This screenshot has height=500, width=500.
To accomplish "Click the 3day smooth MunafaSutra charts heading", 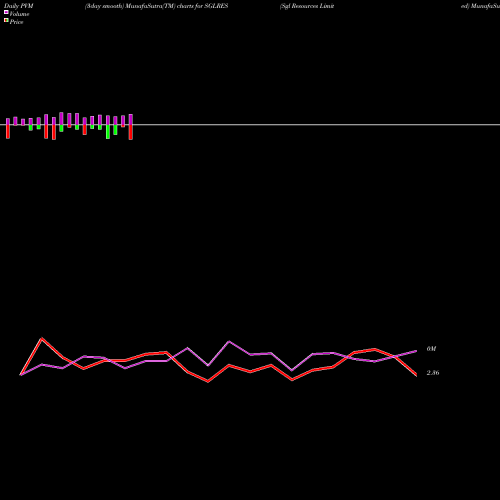I will pyautogui.click(x=156, y=6).
